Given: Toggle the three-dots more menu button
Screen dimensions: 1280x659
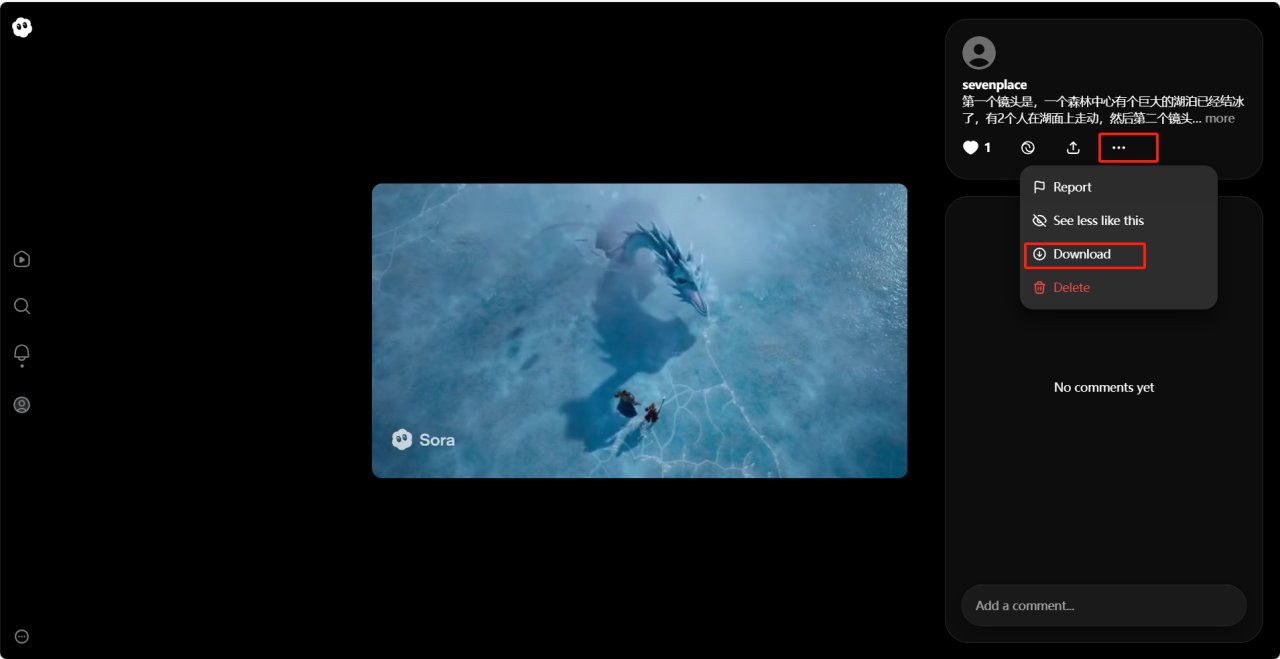Looking at the screenshot, I should pos(1119,148).
